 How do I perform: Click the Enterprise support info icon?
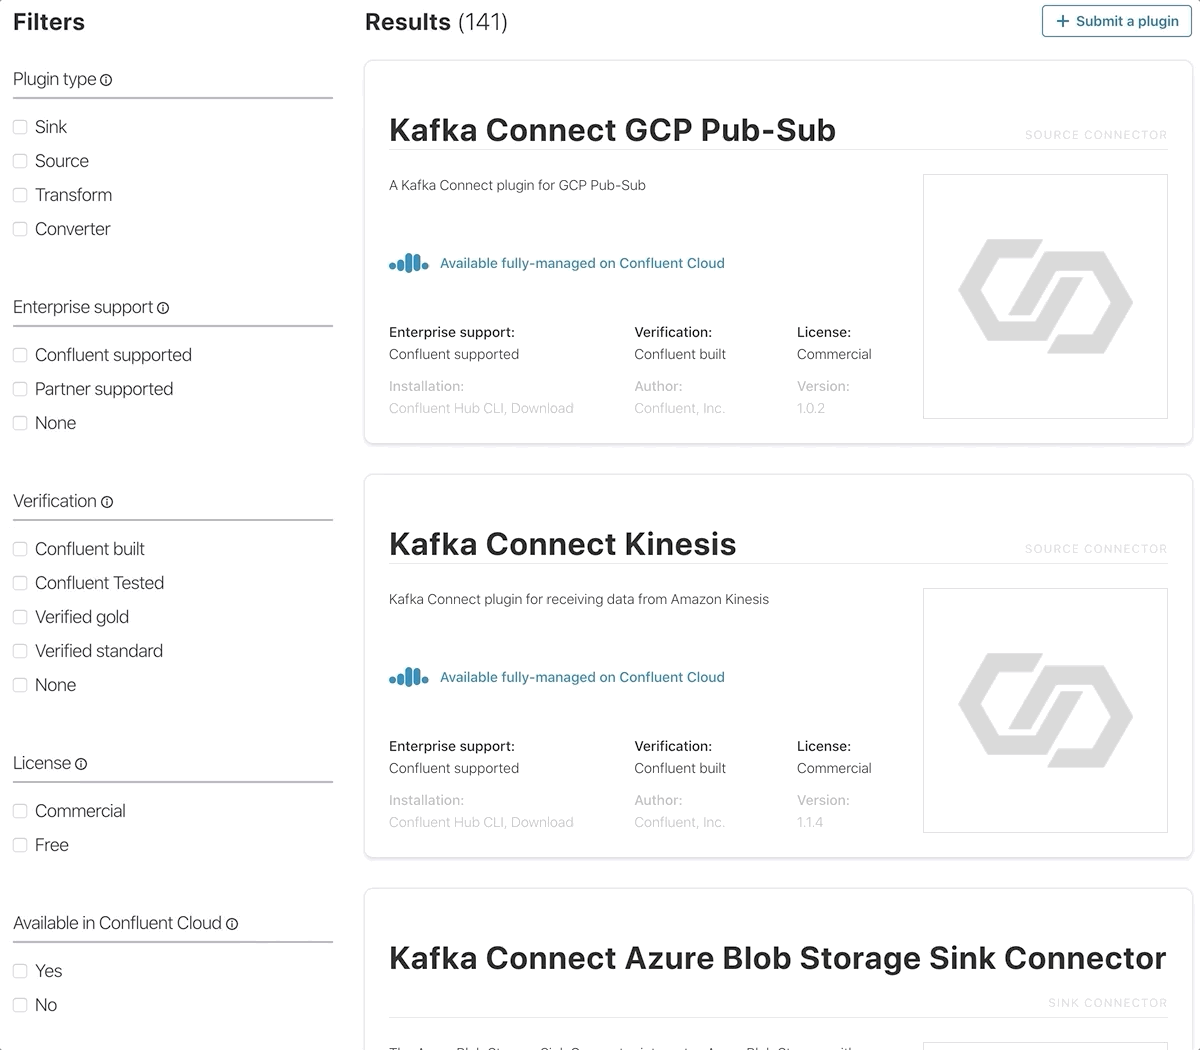[163, 308]
